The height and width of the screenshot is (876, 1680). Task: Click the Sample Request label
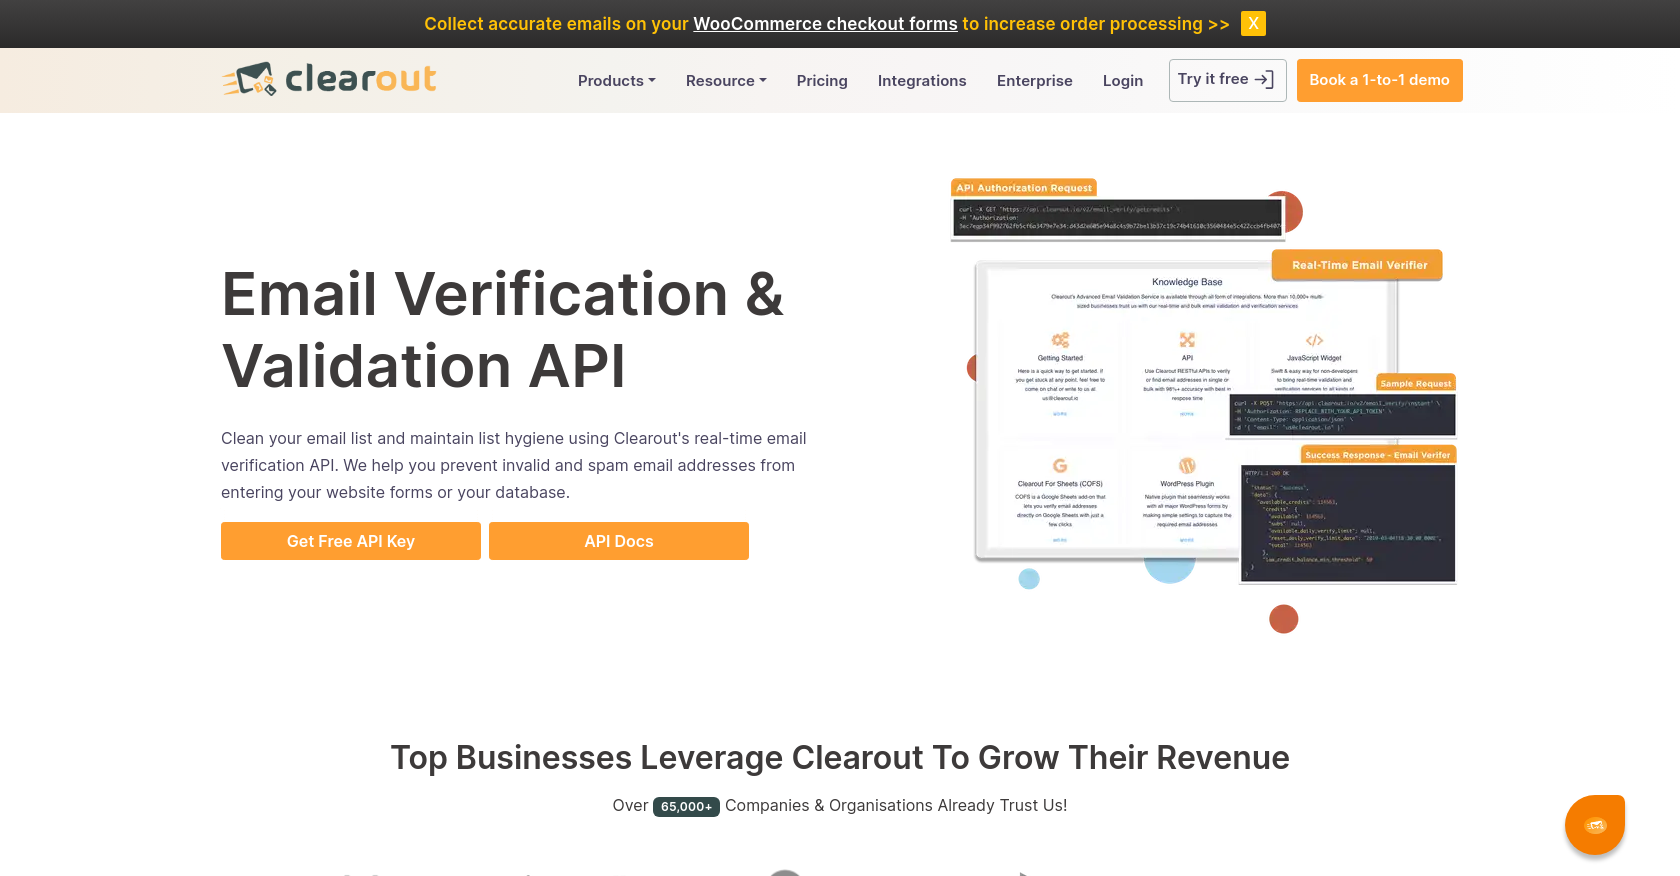coord(1415,383)
